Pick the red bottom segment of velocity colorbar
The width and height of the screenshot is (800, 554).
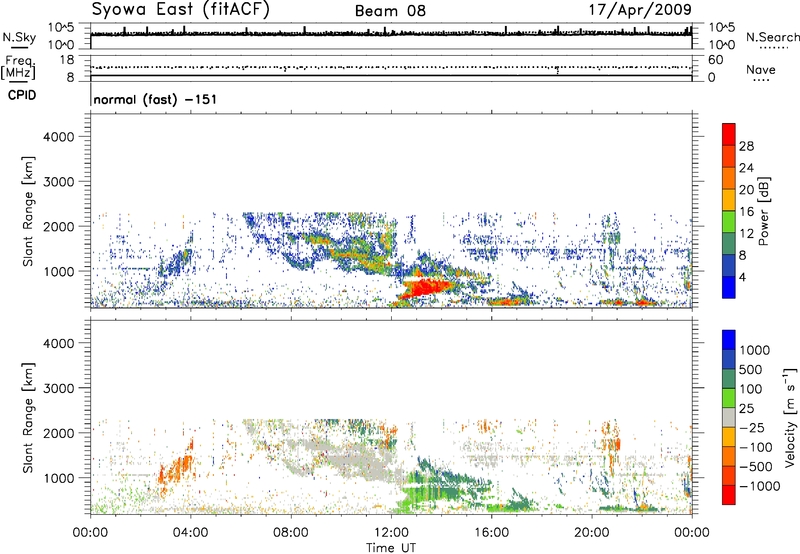729,495
